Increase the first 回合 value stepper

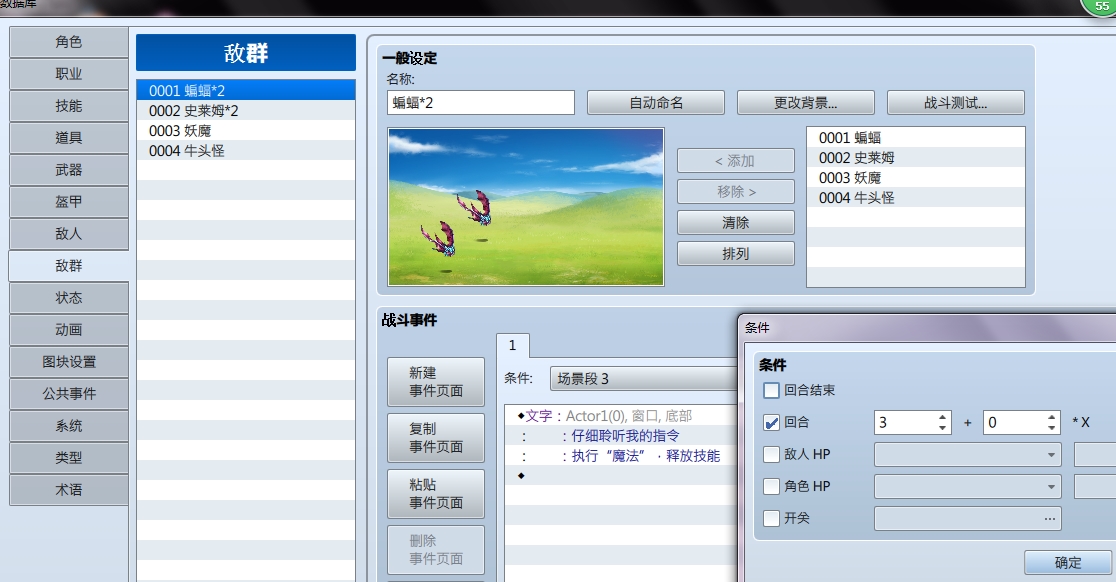click(942, 418)
